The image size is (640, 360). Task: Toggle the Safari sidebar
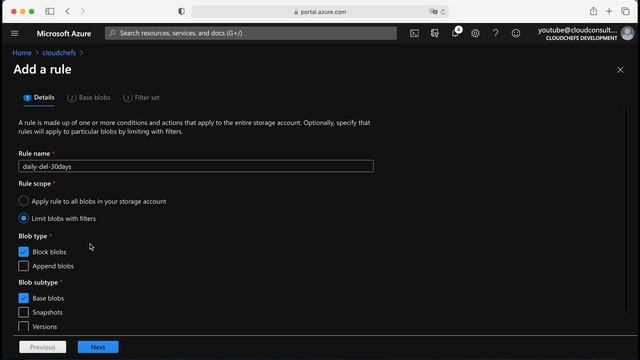pos(50,11)
